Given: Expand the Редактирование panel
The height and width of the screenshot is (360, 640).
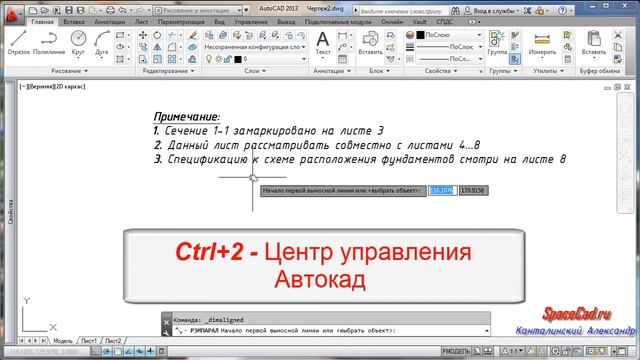Looking at the screenshot, I should 168,71.
